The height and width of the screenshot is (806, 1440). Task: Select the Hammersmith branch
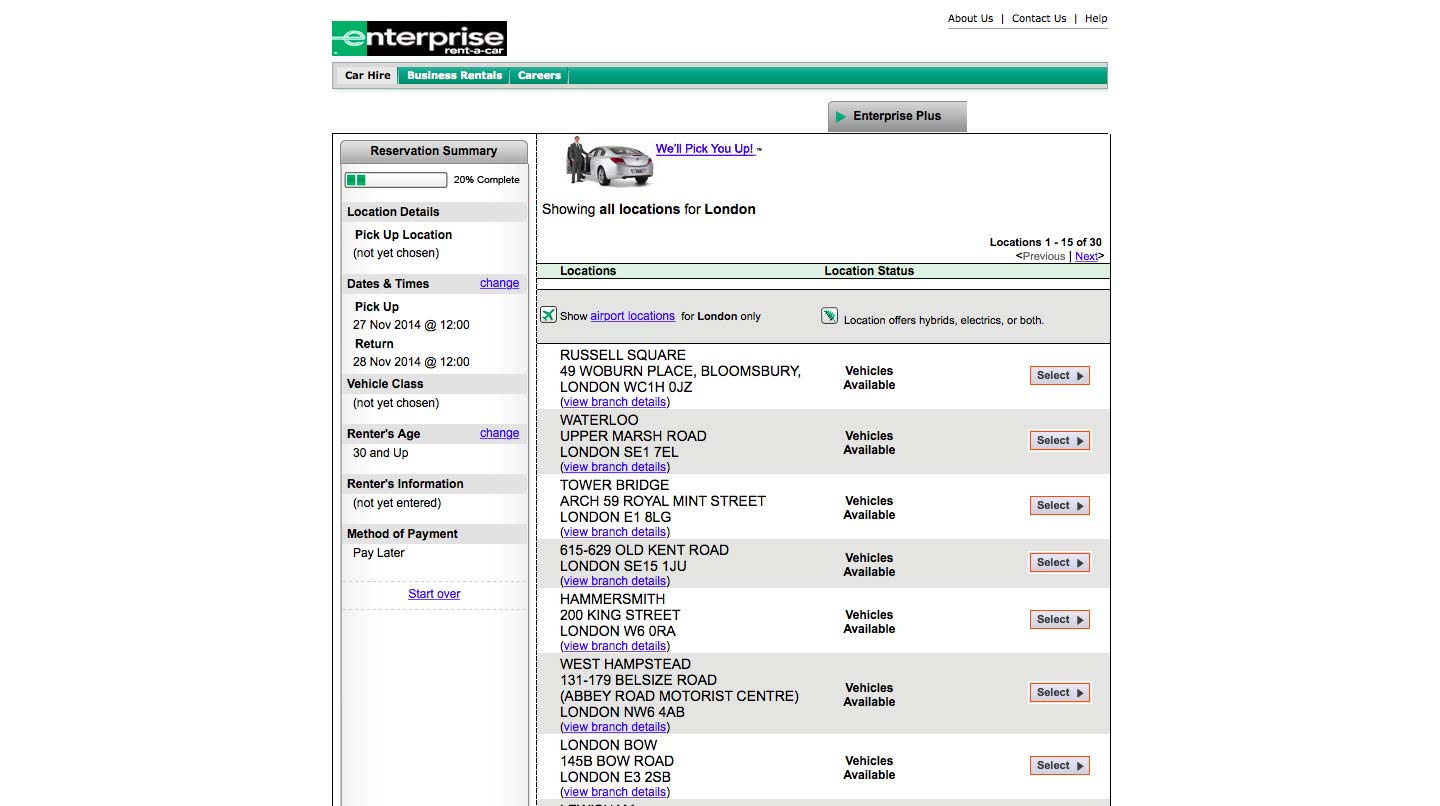pyautogui.click(x=1059, y=620)
